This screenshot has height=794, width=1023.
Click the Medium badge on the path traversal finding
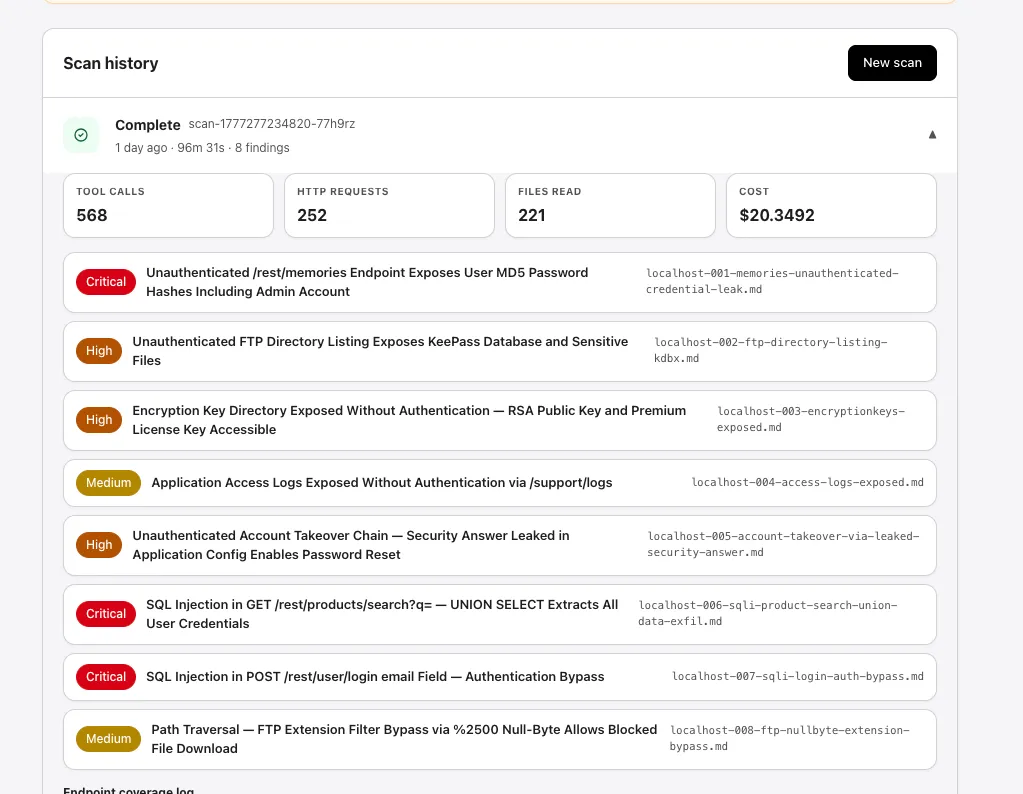108,738
